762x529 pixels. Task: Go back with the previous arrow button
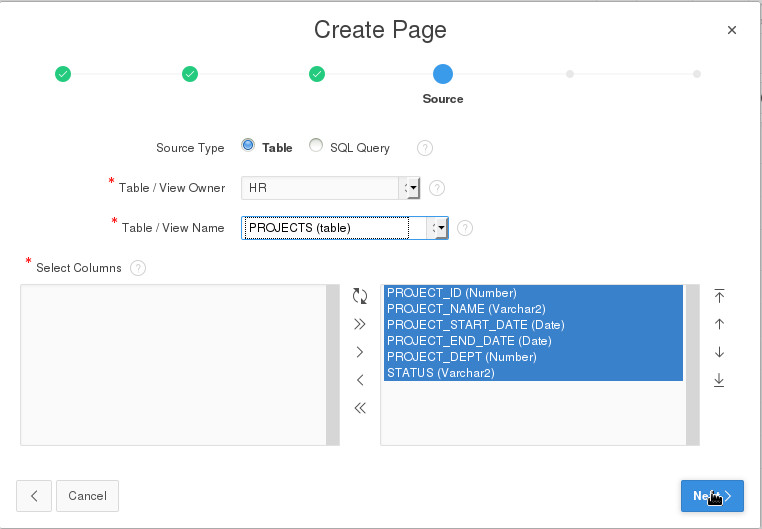tap(34, 496)
